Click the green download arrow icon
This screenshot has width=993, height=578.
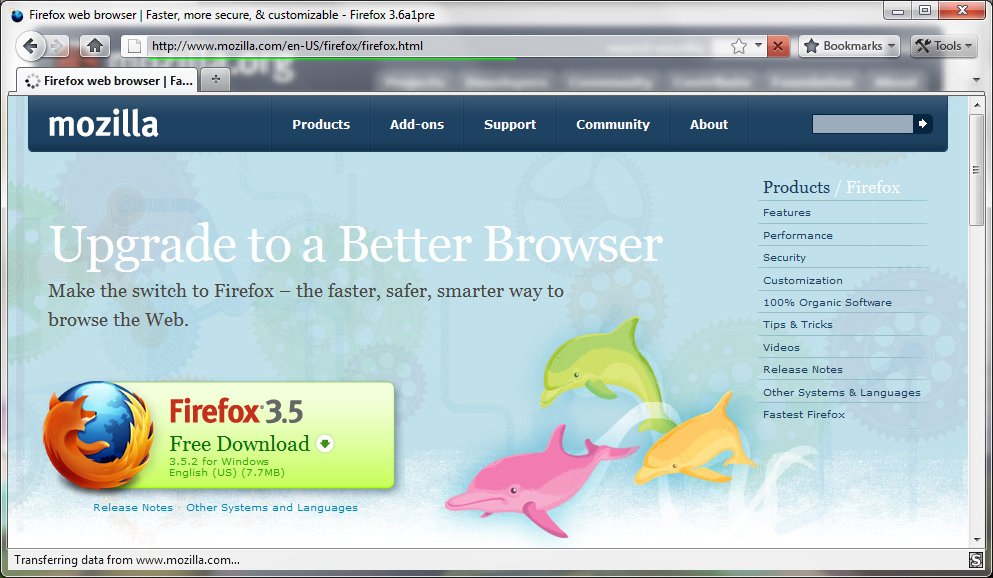pyautogui.click(x=325, y=444)
